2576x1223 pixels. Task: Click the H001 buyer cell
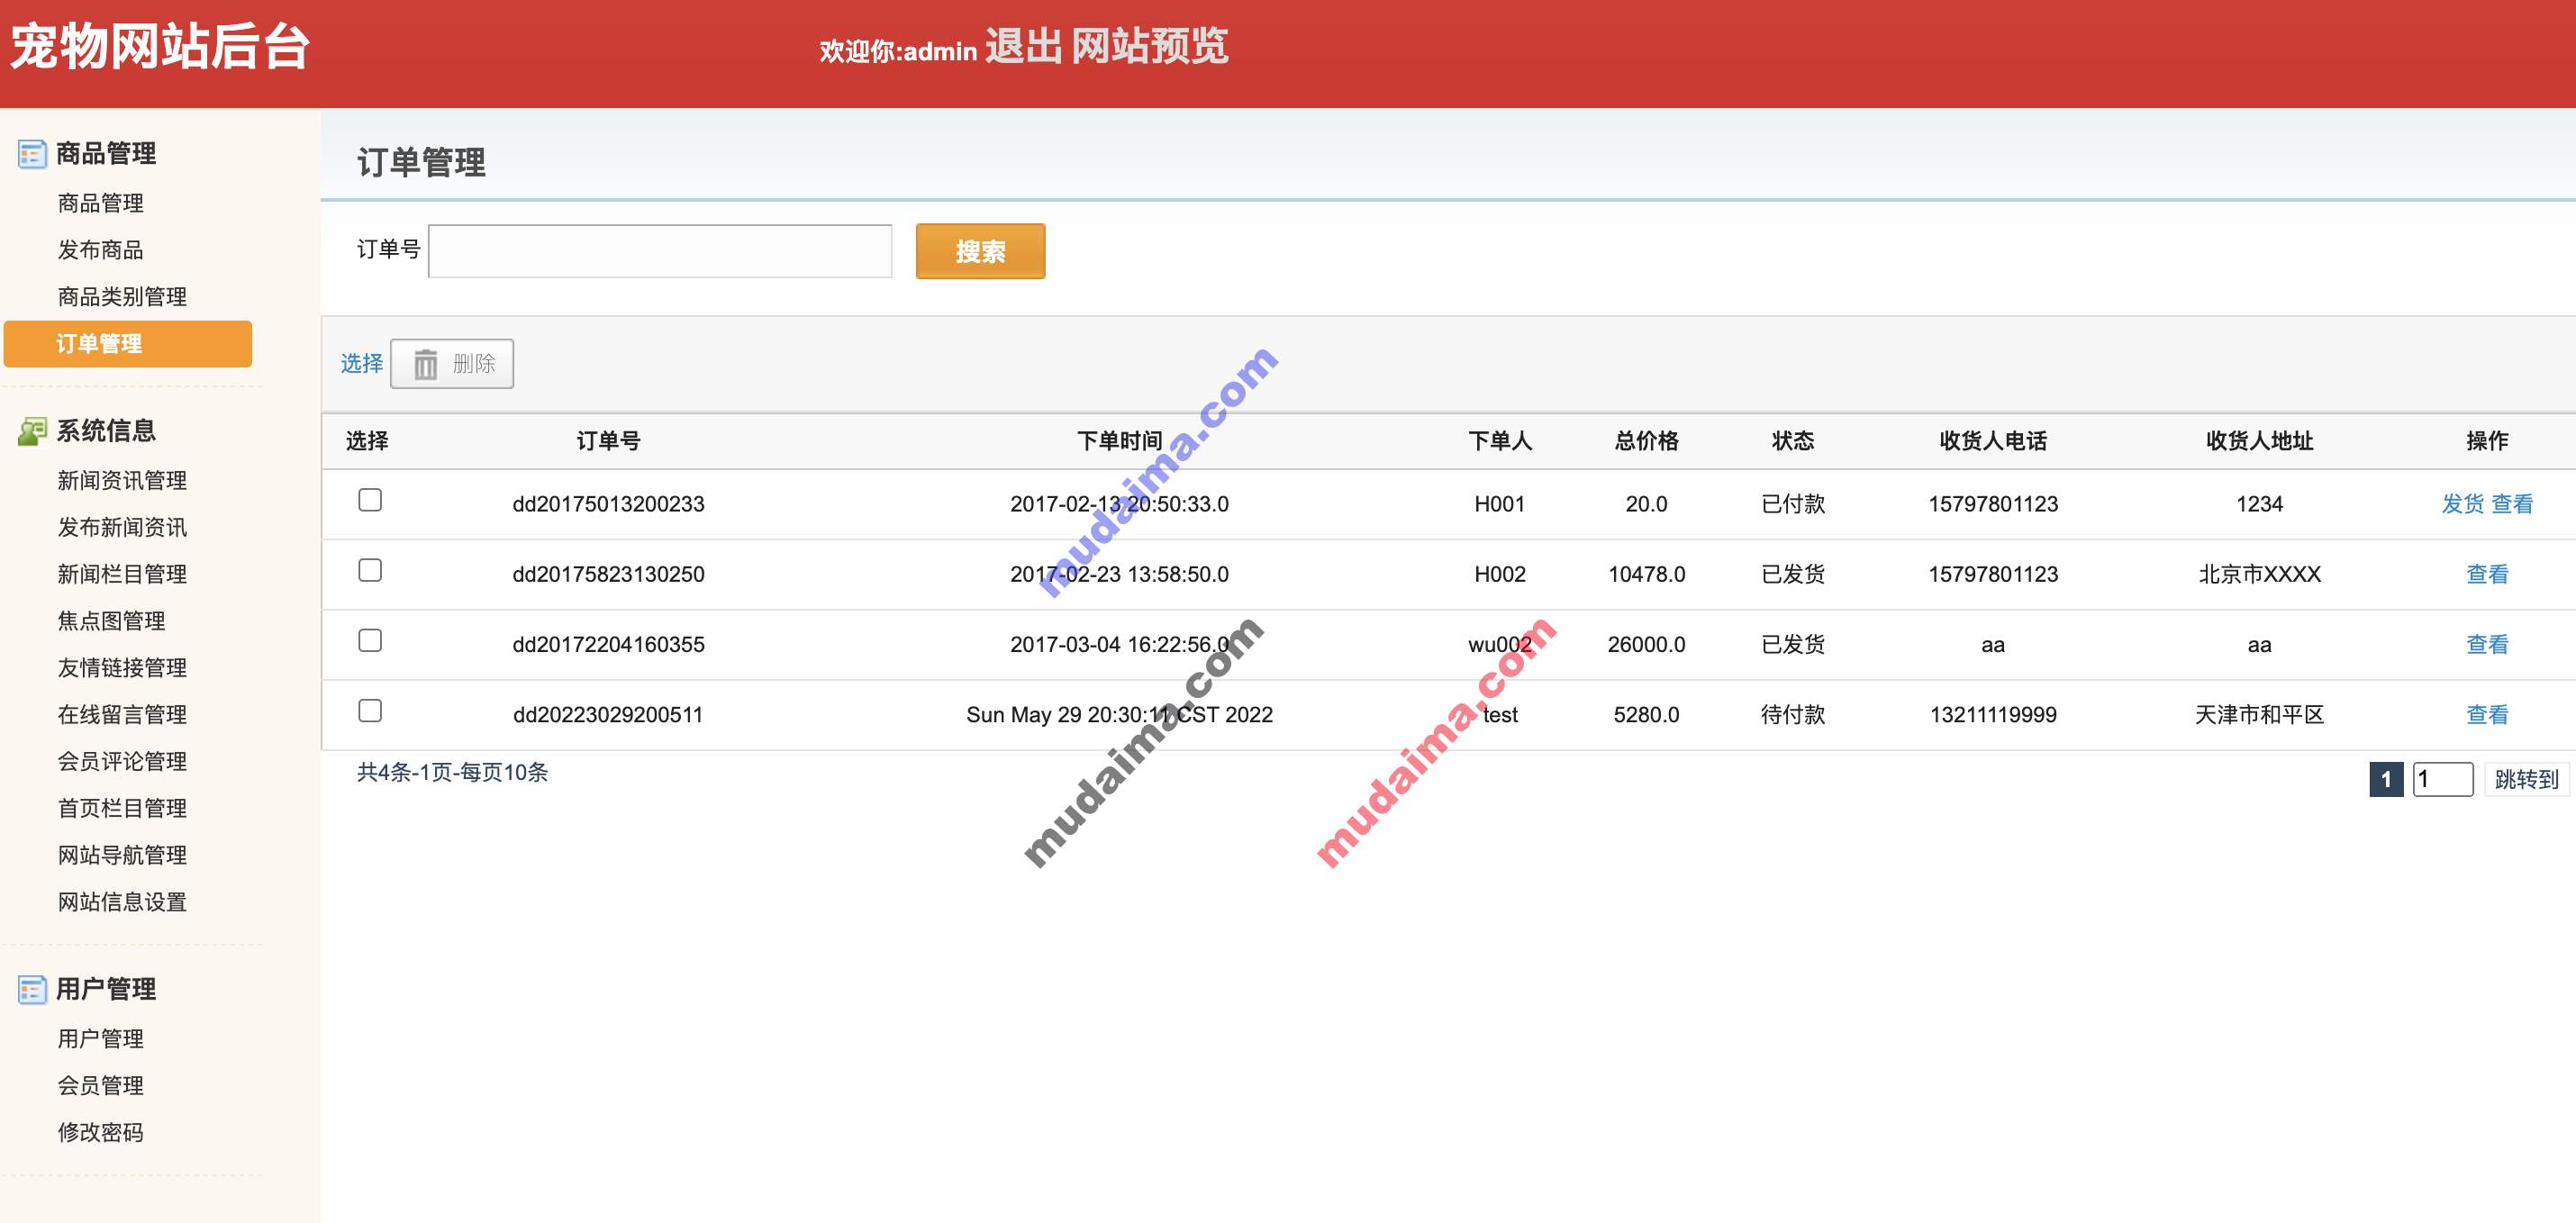click(1499, 504)
